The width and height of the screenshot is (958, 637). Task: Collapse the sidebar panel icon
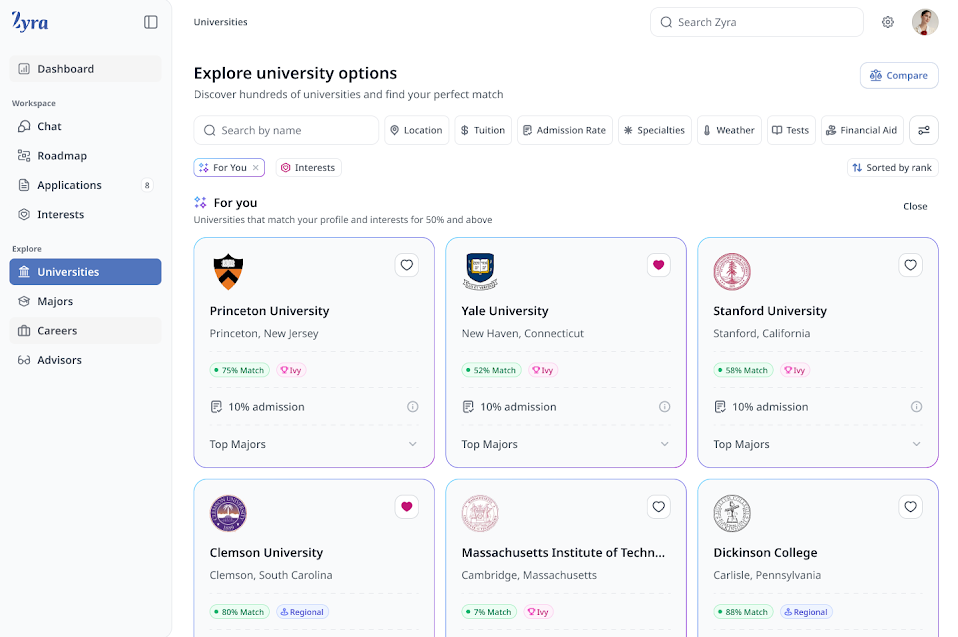point(151,23)
